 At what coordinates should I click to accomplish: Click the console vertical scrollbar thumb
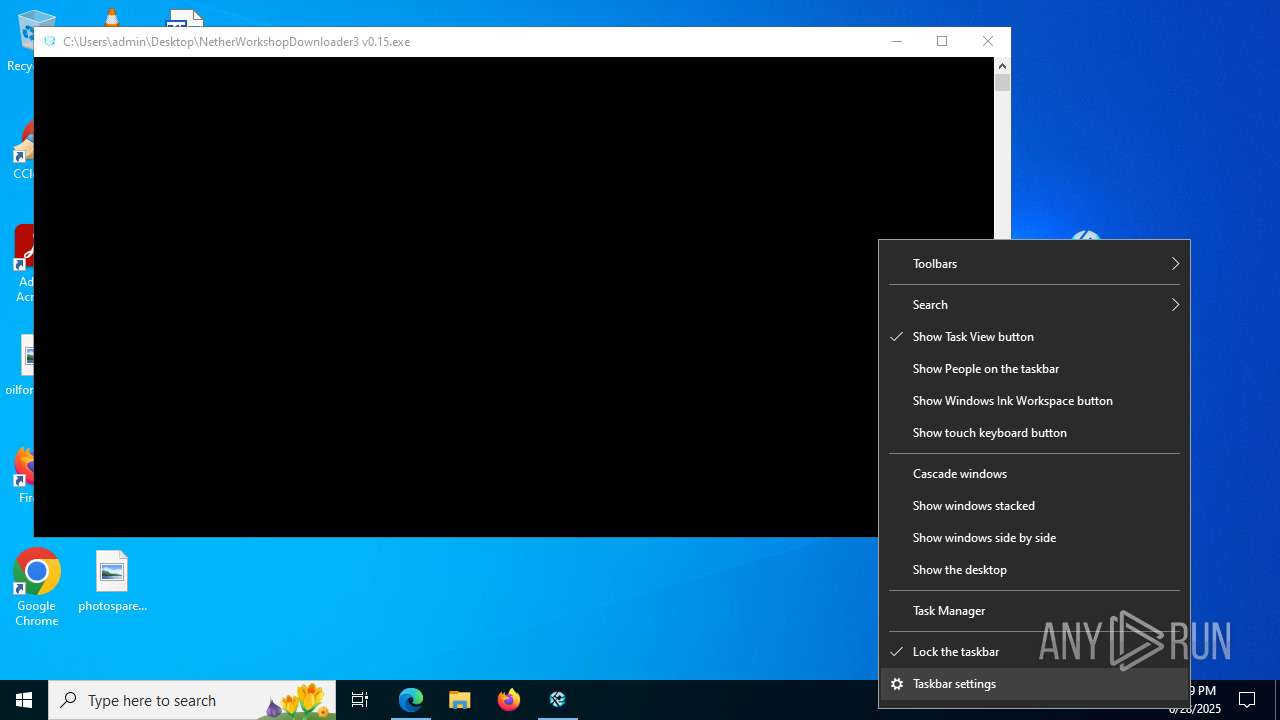(x=1002, y=83)
